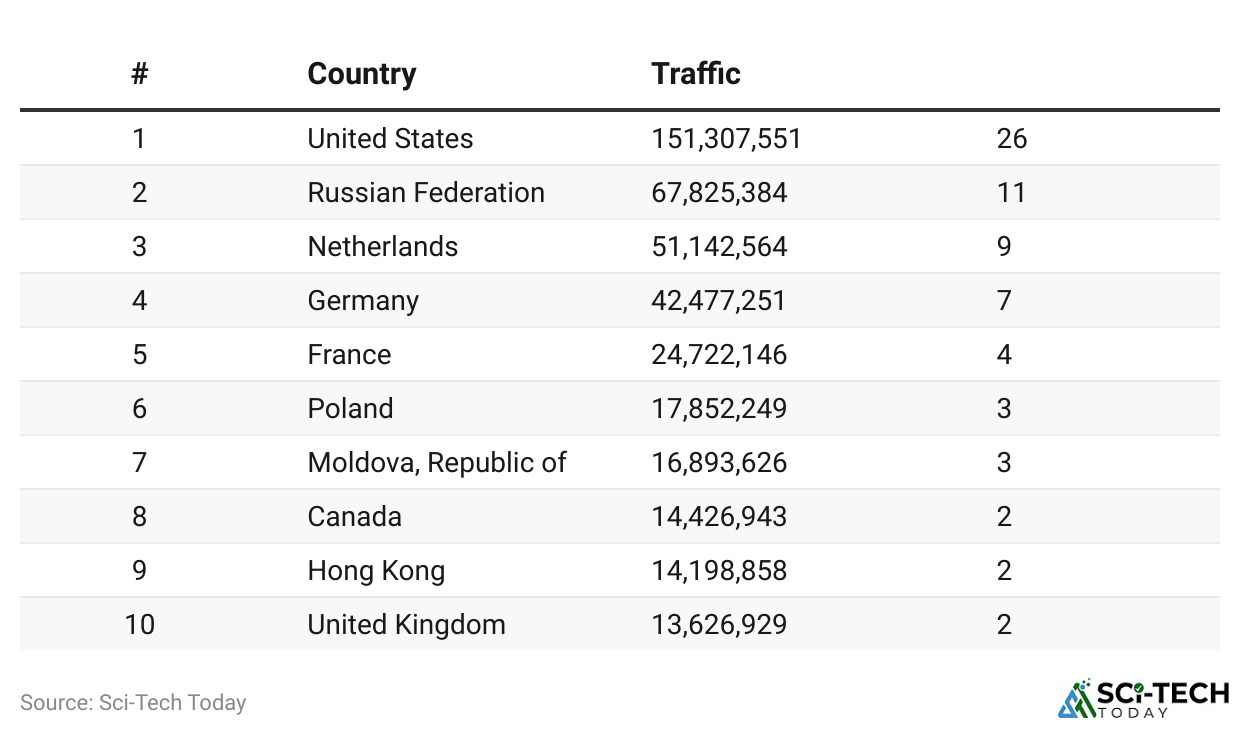Click the Hong Kong cell
This screenshot has width=1240, height=736.
pos(376,571)
